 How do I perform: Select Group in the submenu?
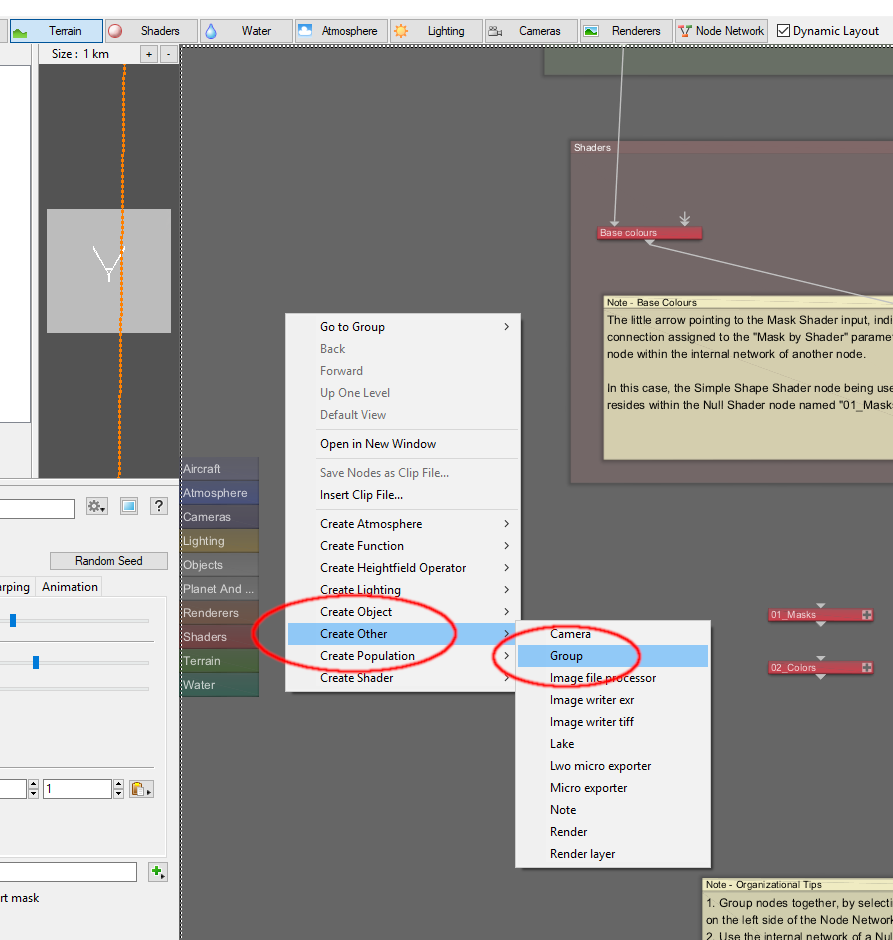(x=613, y=656)
